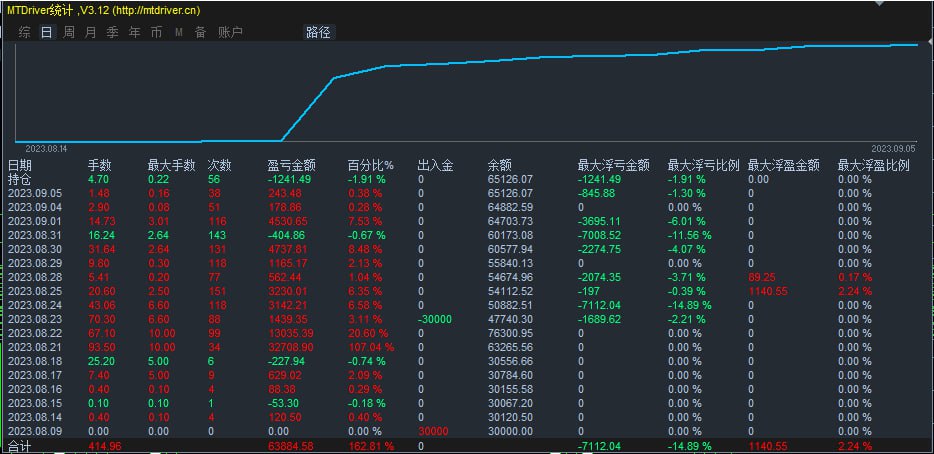Select the 持仓 open positions row label
This screenshot has height=454, width=934.
[20, 179]
